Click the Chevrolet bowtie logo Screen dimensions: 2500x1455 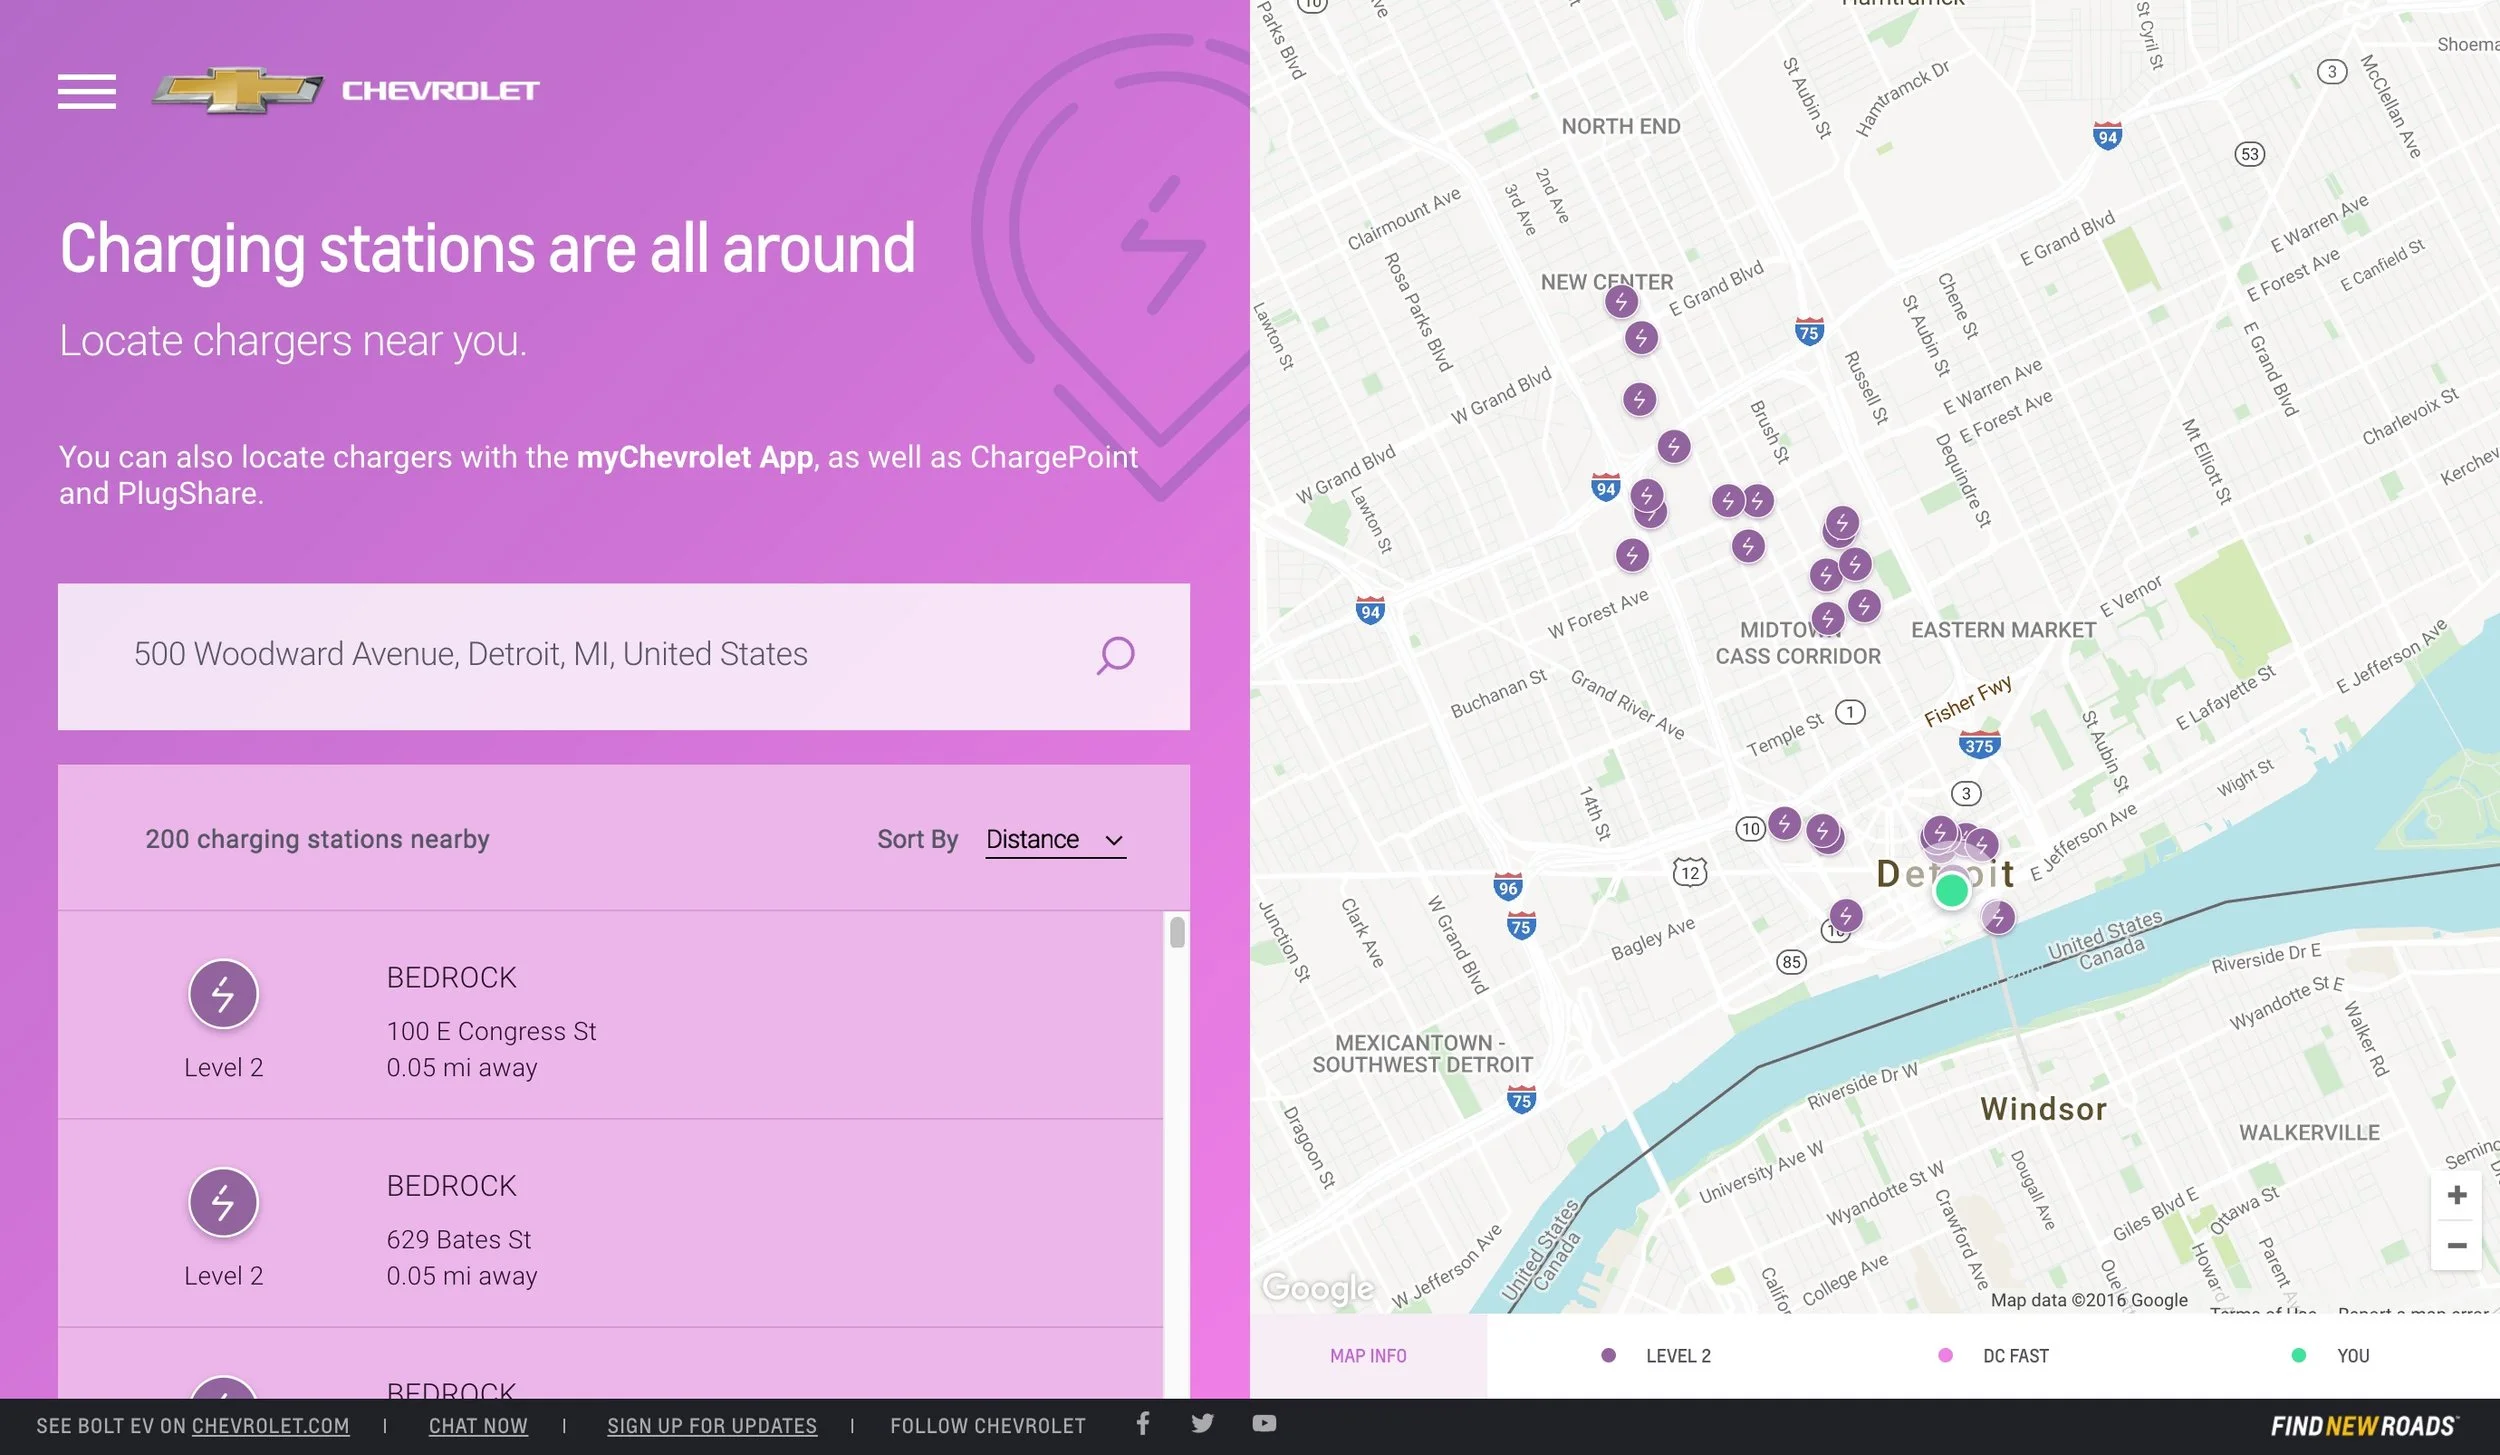[237, 90]
